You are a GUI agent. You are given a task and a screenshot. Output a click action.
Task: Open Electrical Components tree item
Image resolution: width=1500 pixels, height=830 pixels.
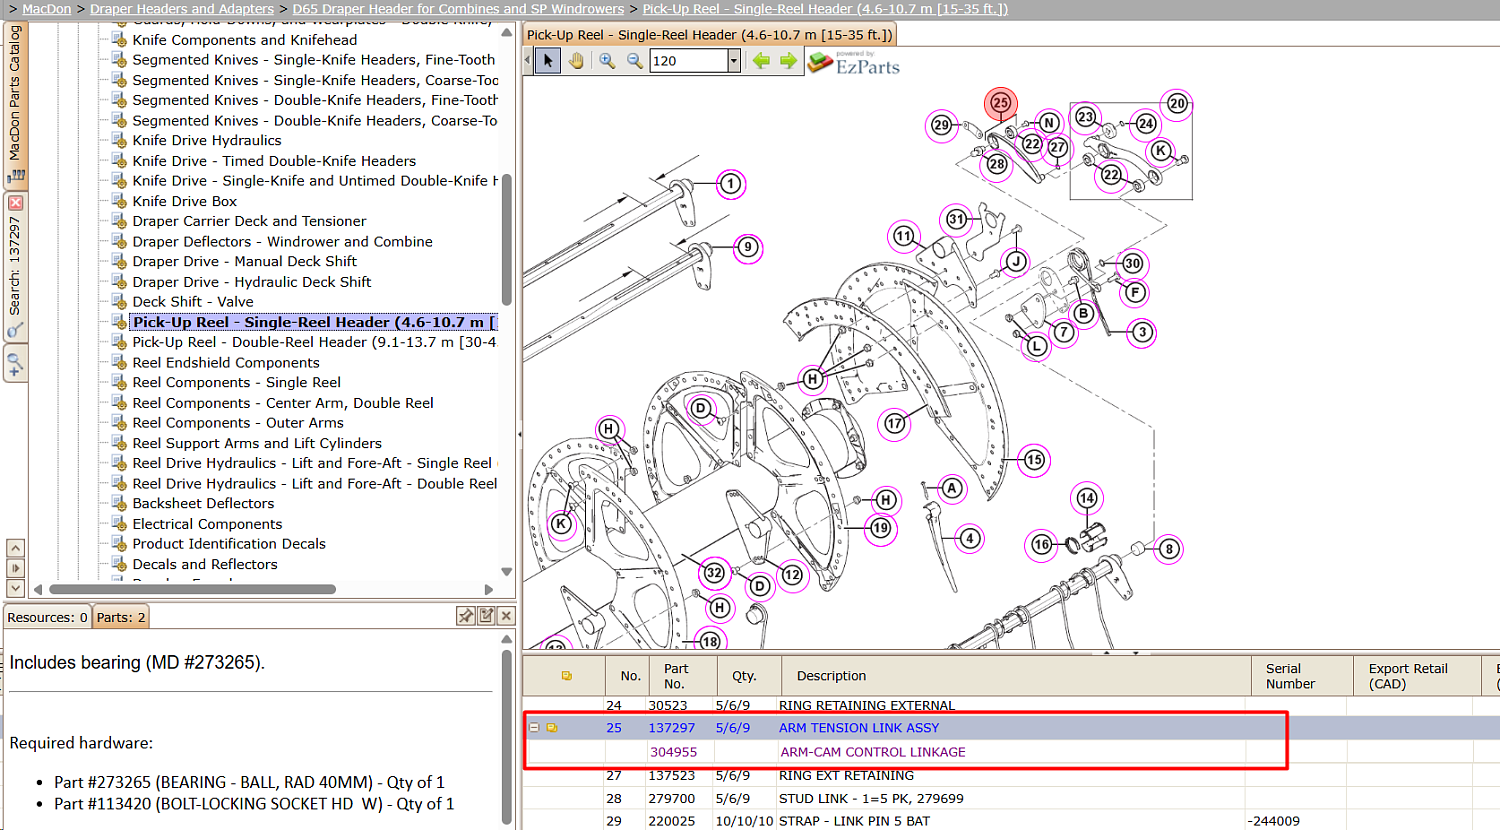coord(207,523)
